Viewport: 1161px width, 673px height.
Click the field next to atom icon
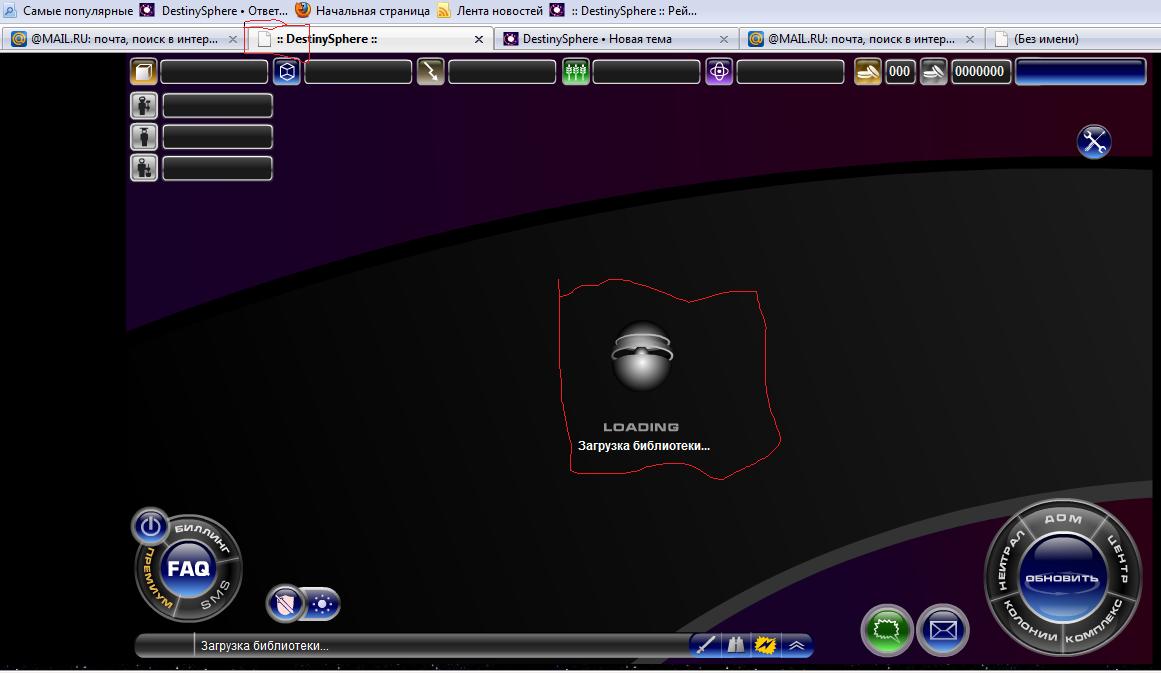pyautogui.click(x=790, y=72)
